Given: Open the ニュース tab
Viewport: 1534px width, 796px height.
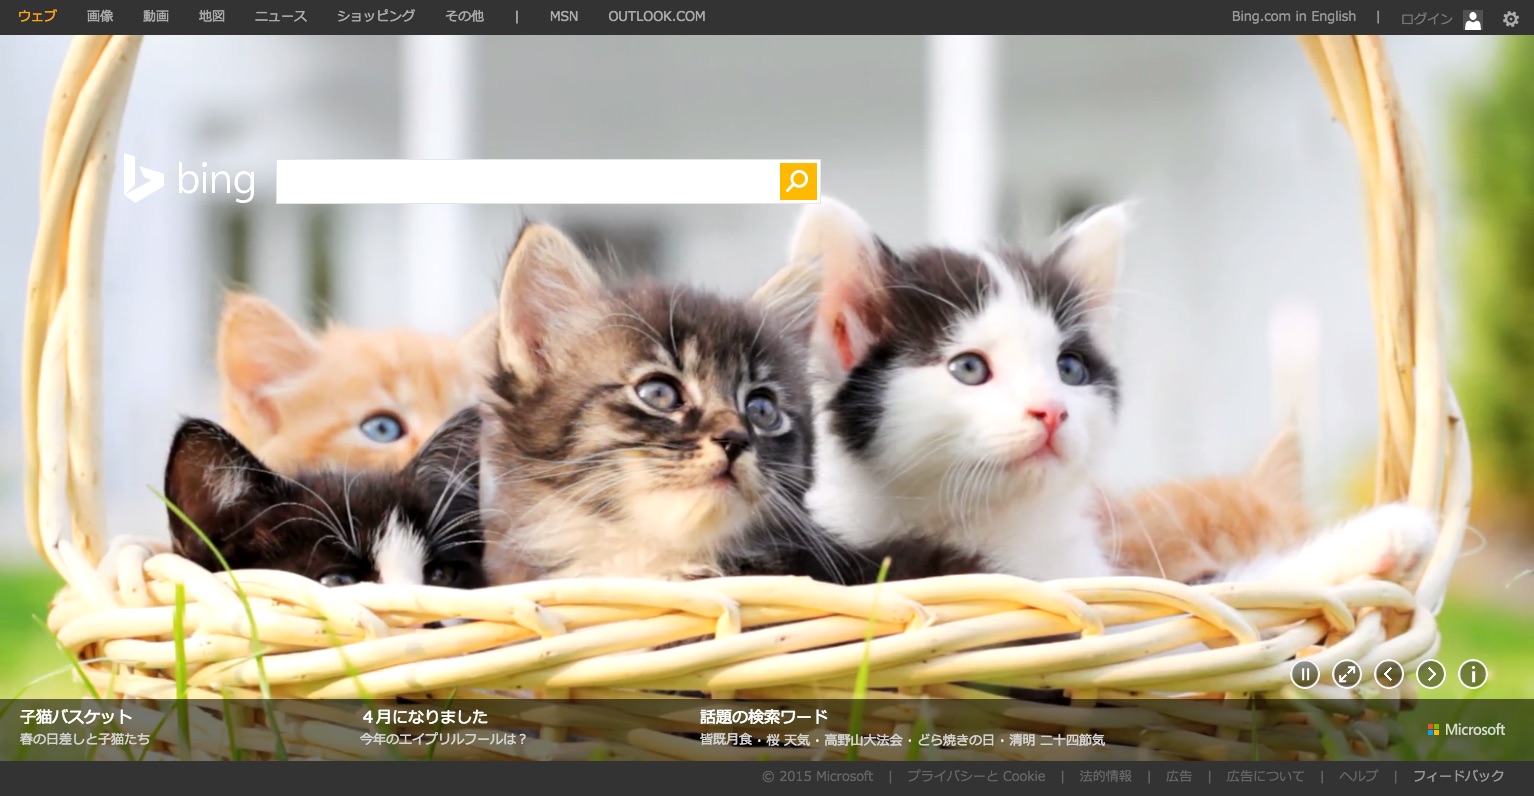Looking at the screenshot, I should (281, 16).
